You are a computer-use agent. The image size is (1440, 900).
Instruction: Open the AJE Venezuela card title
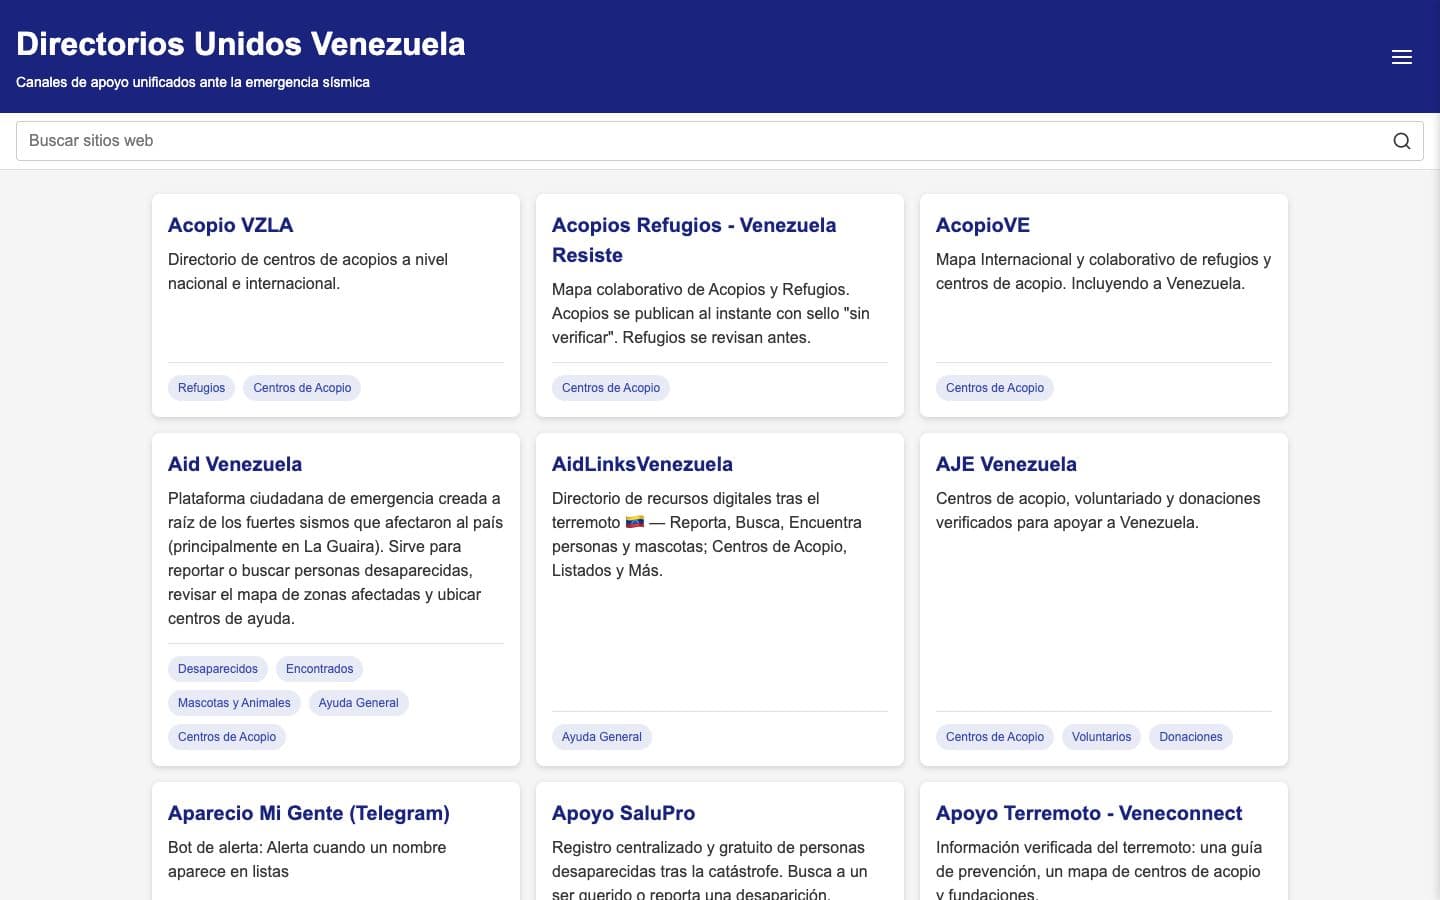click(x=1006, y=464)
